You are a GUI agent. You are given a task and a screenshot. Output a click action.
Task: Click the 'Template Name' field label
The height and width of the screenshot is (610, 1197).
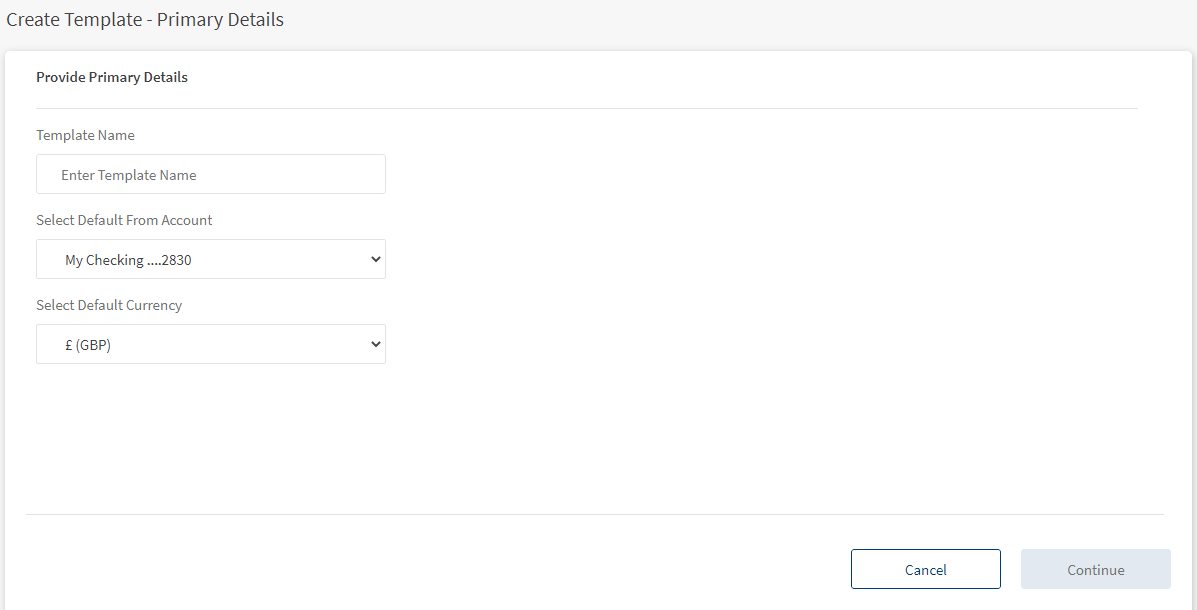point(85,135)
